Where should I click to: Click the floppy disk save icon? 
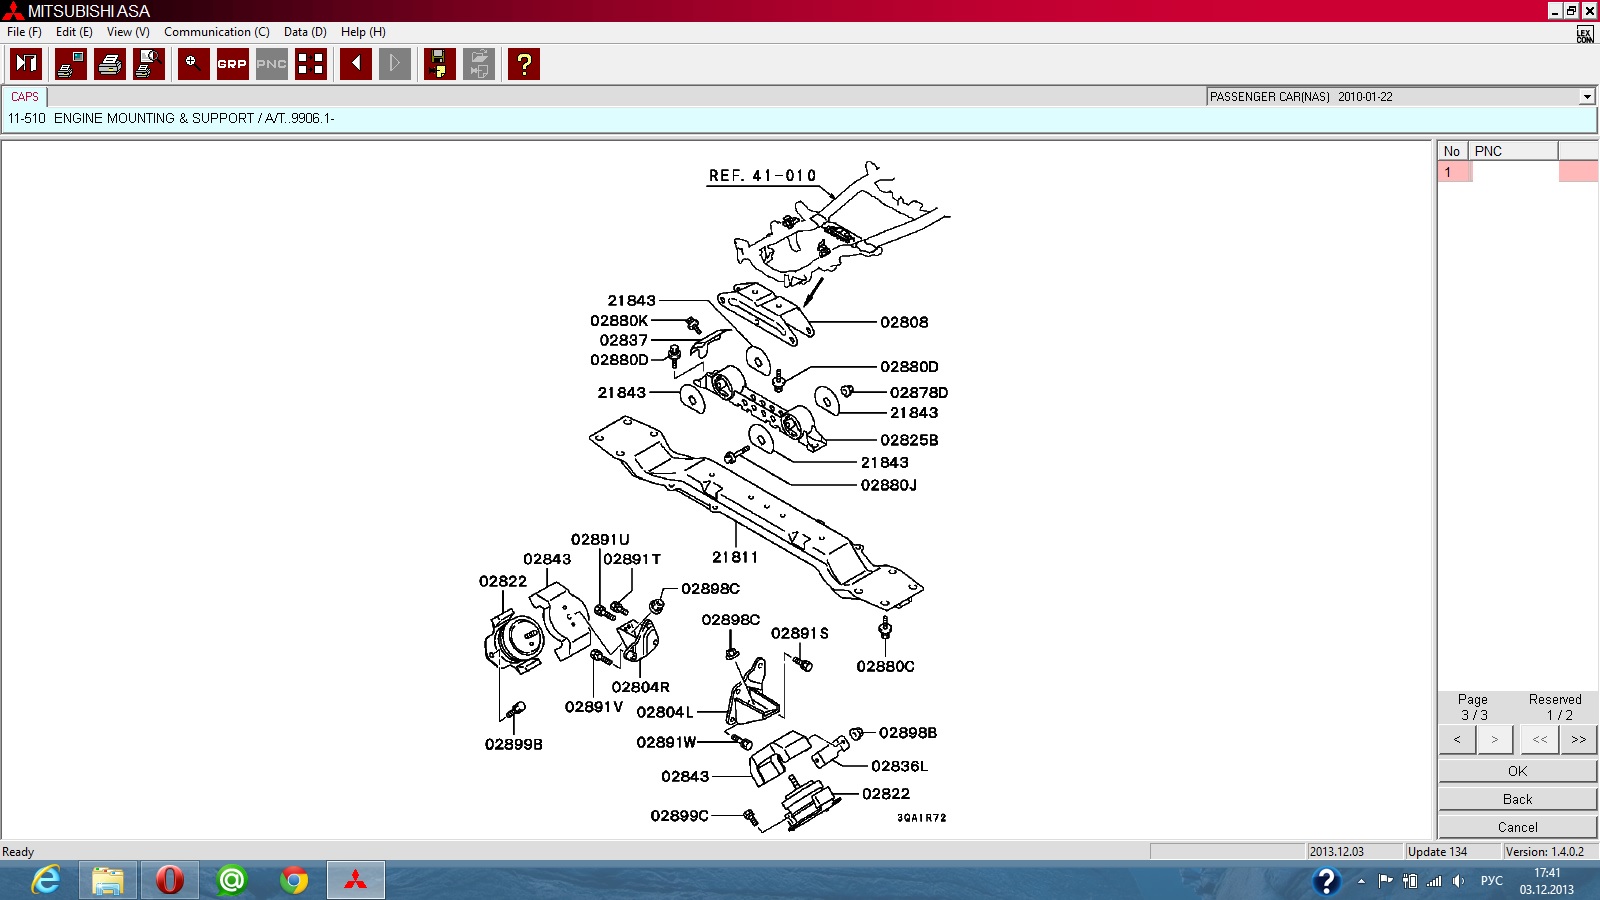439,64
